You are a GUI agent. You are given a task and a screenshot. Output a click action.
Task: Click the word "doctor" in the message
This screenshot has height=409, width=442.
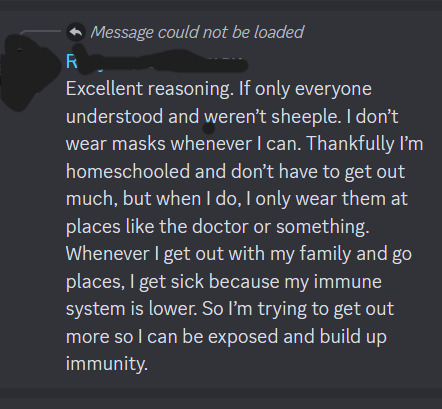220,227
